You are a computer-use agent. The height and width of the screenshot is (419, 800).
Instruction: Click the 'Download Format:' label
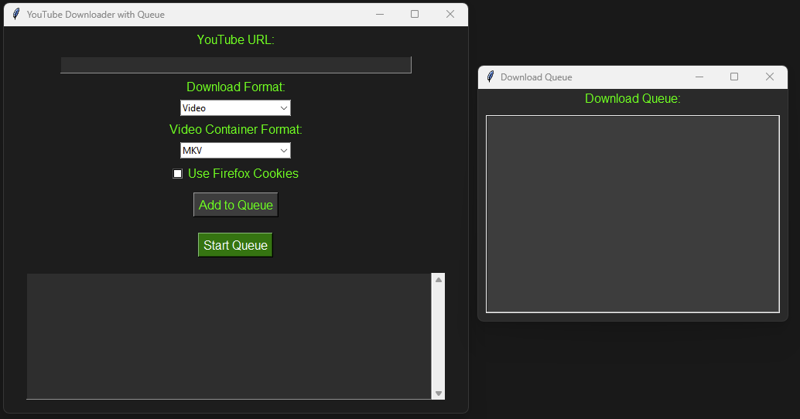click(x=236, y=87)
